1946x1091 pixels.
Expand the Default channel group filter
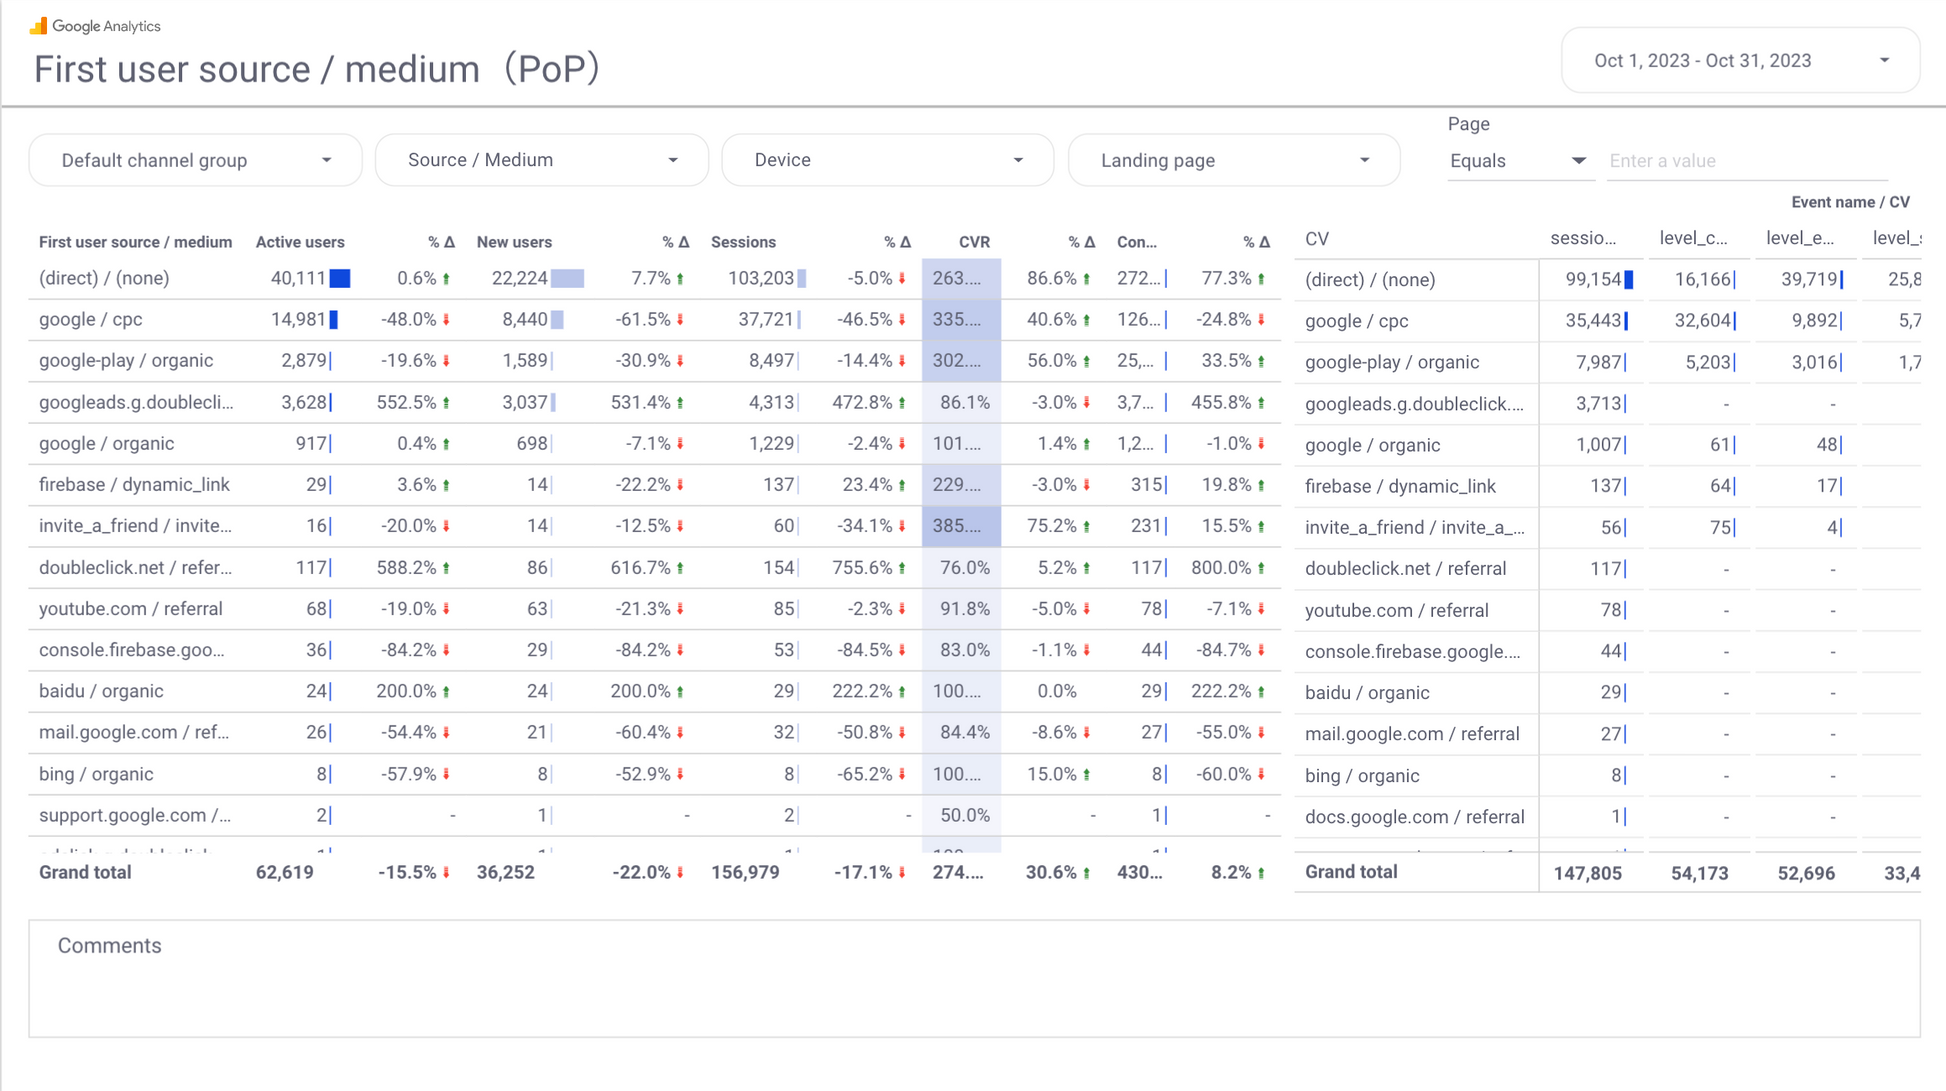click(195, 160)
